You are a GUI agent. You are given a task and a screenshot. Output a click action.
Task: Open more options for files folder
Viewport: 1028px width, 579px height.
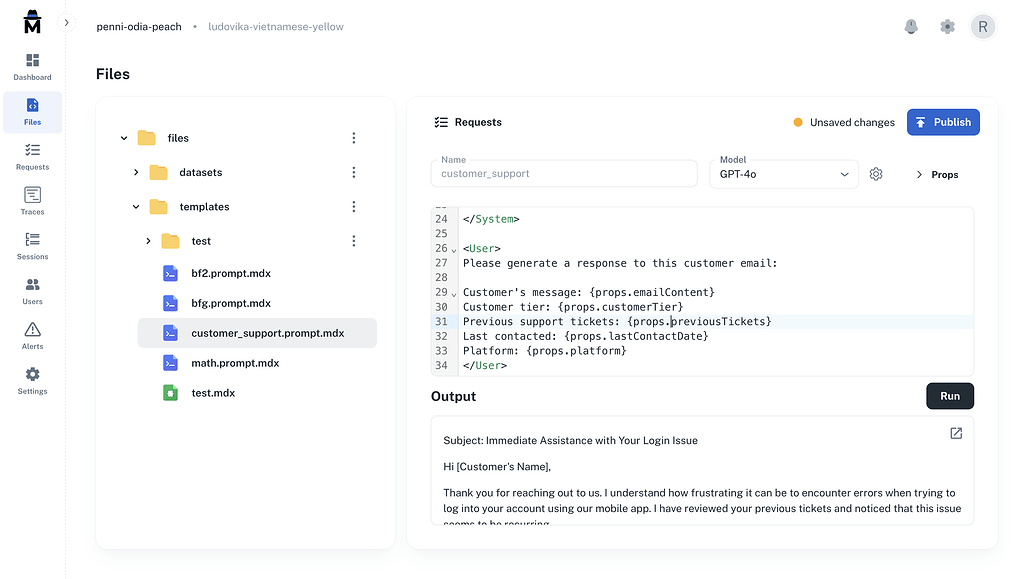(354, 138)
